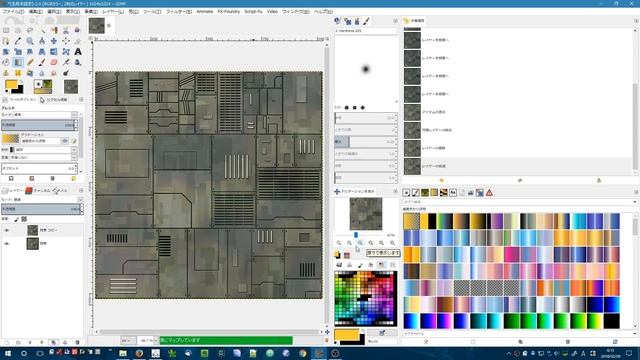Hide the bottom background layer with eye icon
The image size is (640, 360).
pyautogui.click(x=6, y=244)
